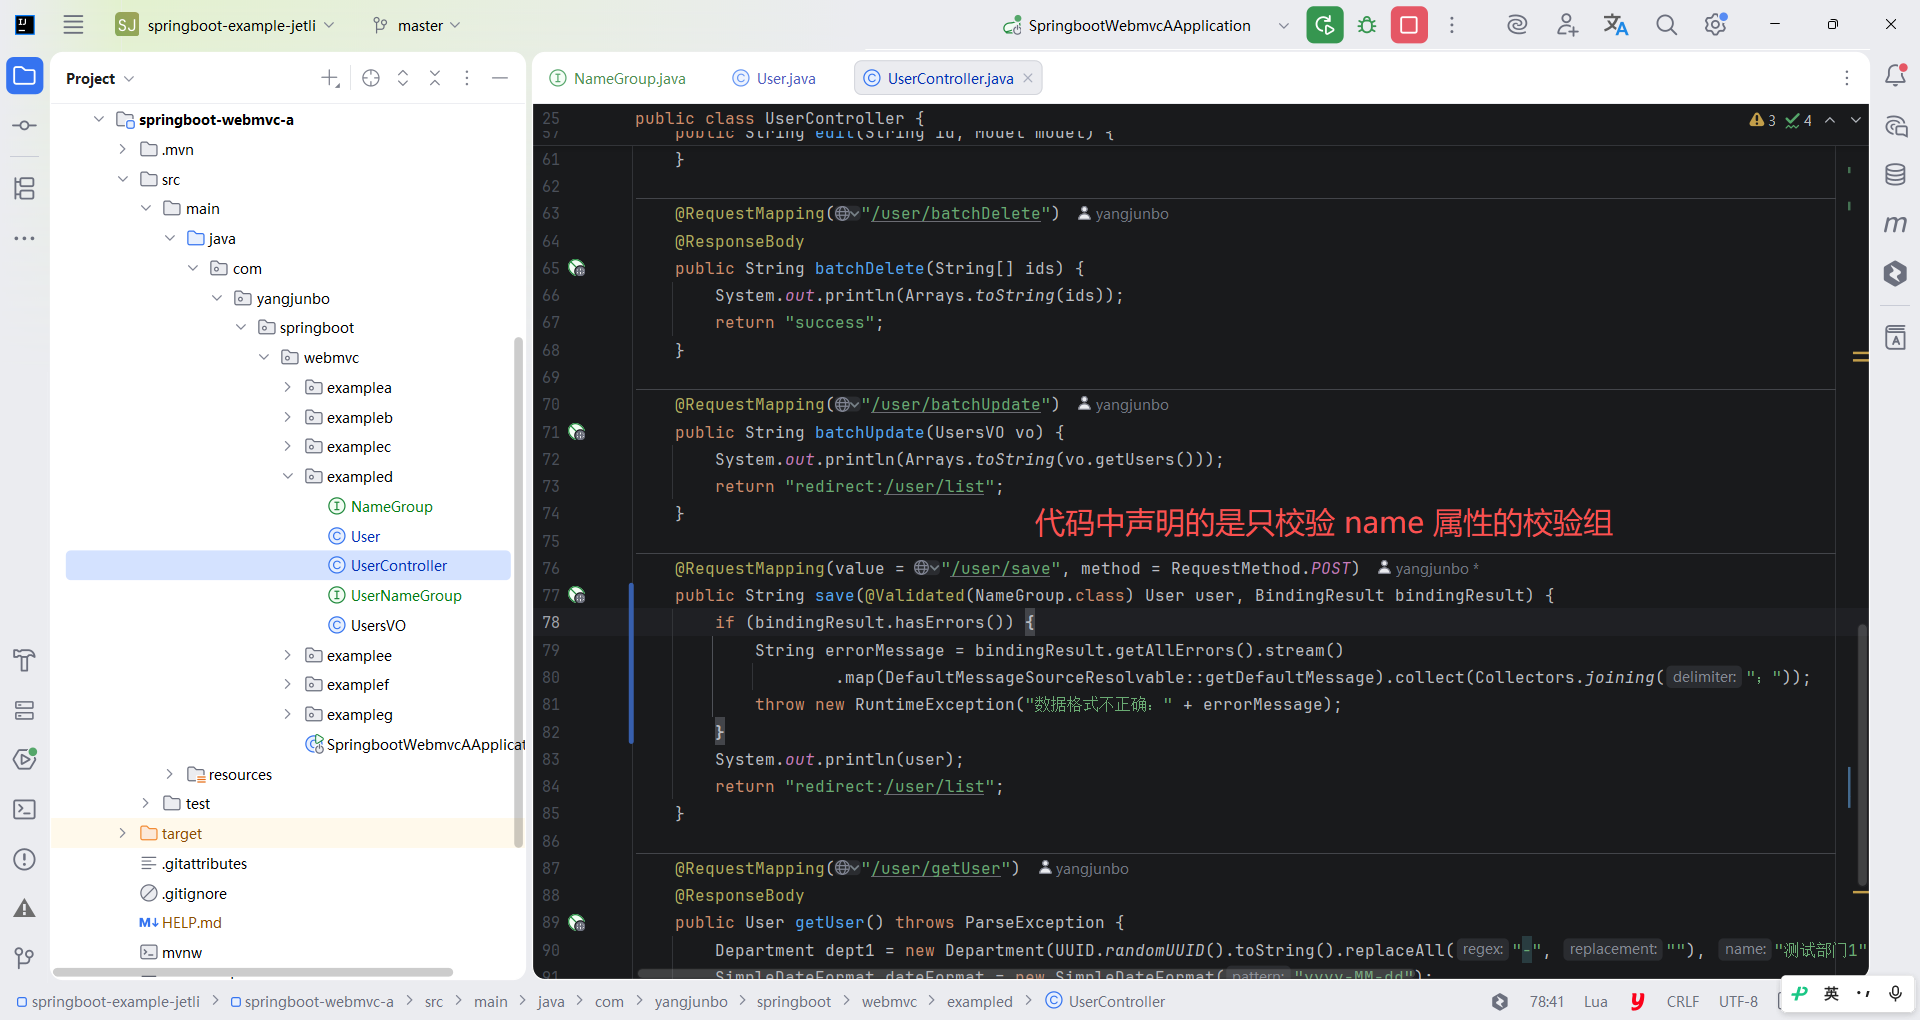
Task: Collapse the exampled package
Action: (x=287, y=476)
